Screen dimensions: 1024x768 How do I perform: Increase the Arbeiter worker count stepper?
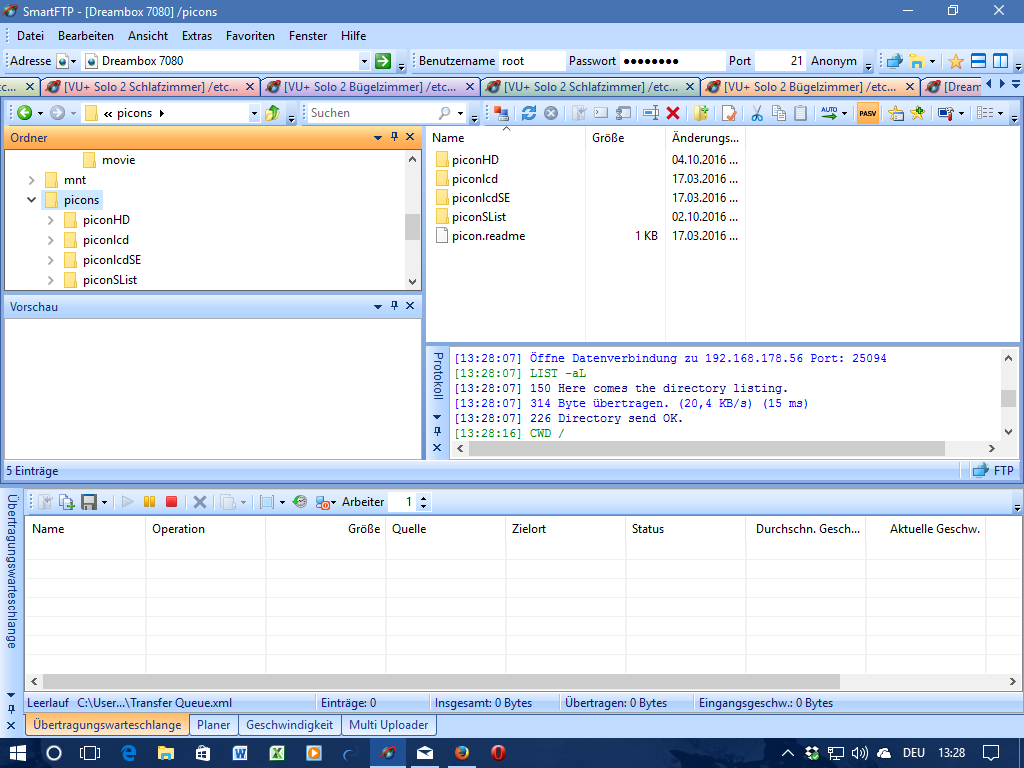[424, 498]
